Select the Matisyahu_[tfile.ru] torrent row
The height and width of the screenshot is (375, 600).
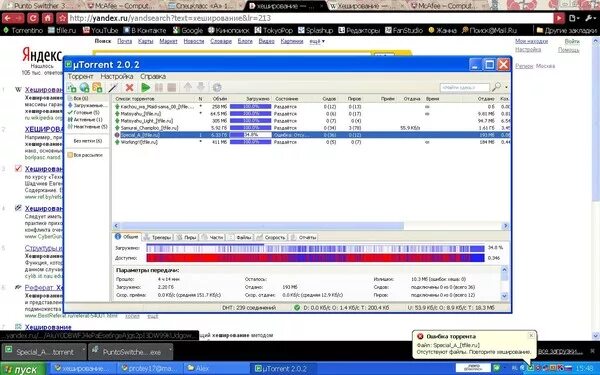[311, 114]
